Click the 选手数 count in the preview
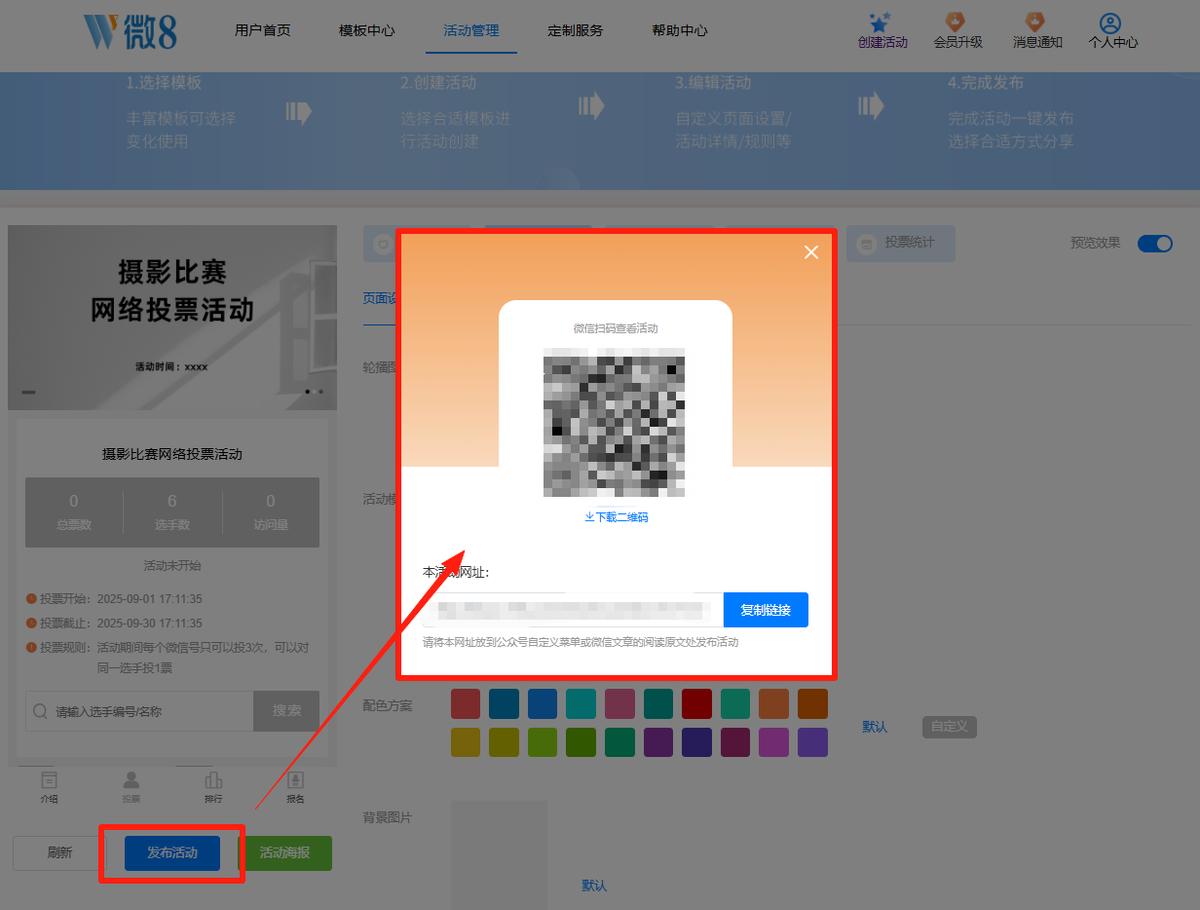 click(172, 511)
